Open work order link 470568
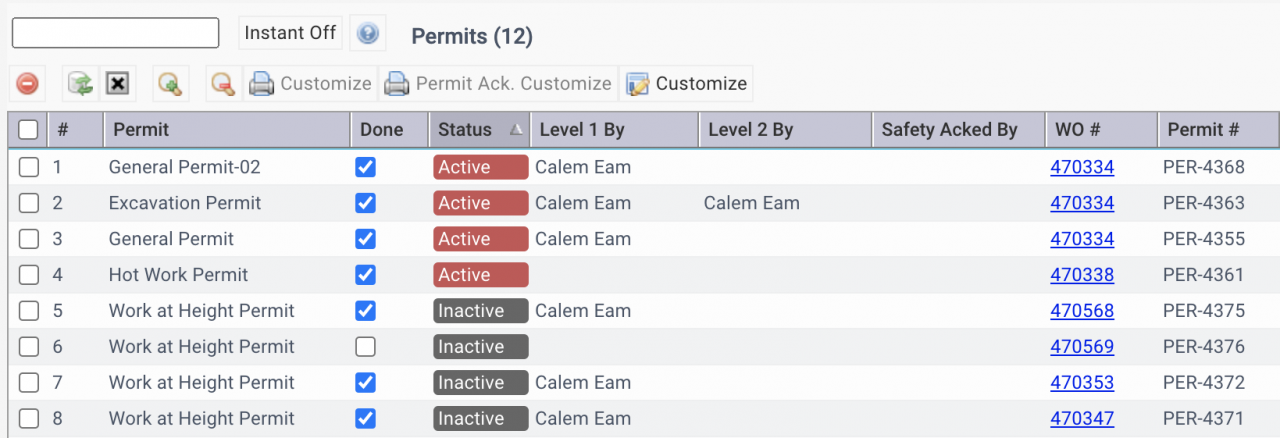Viewport: 1280px width, 438px height. pyautogui.click(x=1082, y=311)
